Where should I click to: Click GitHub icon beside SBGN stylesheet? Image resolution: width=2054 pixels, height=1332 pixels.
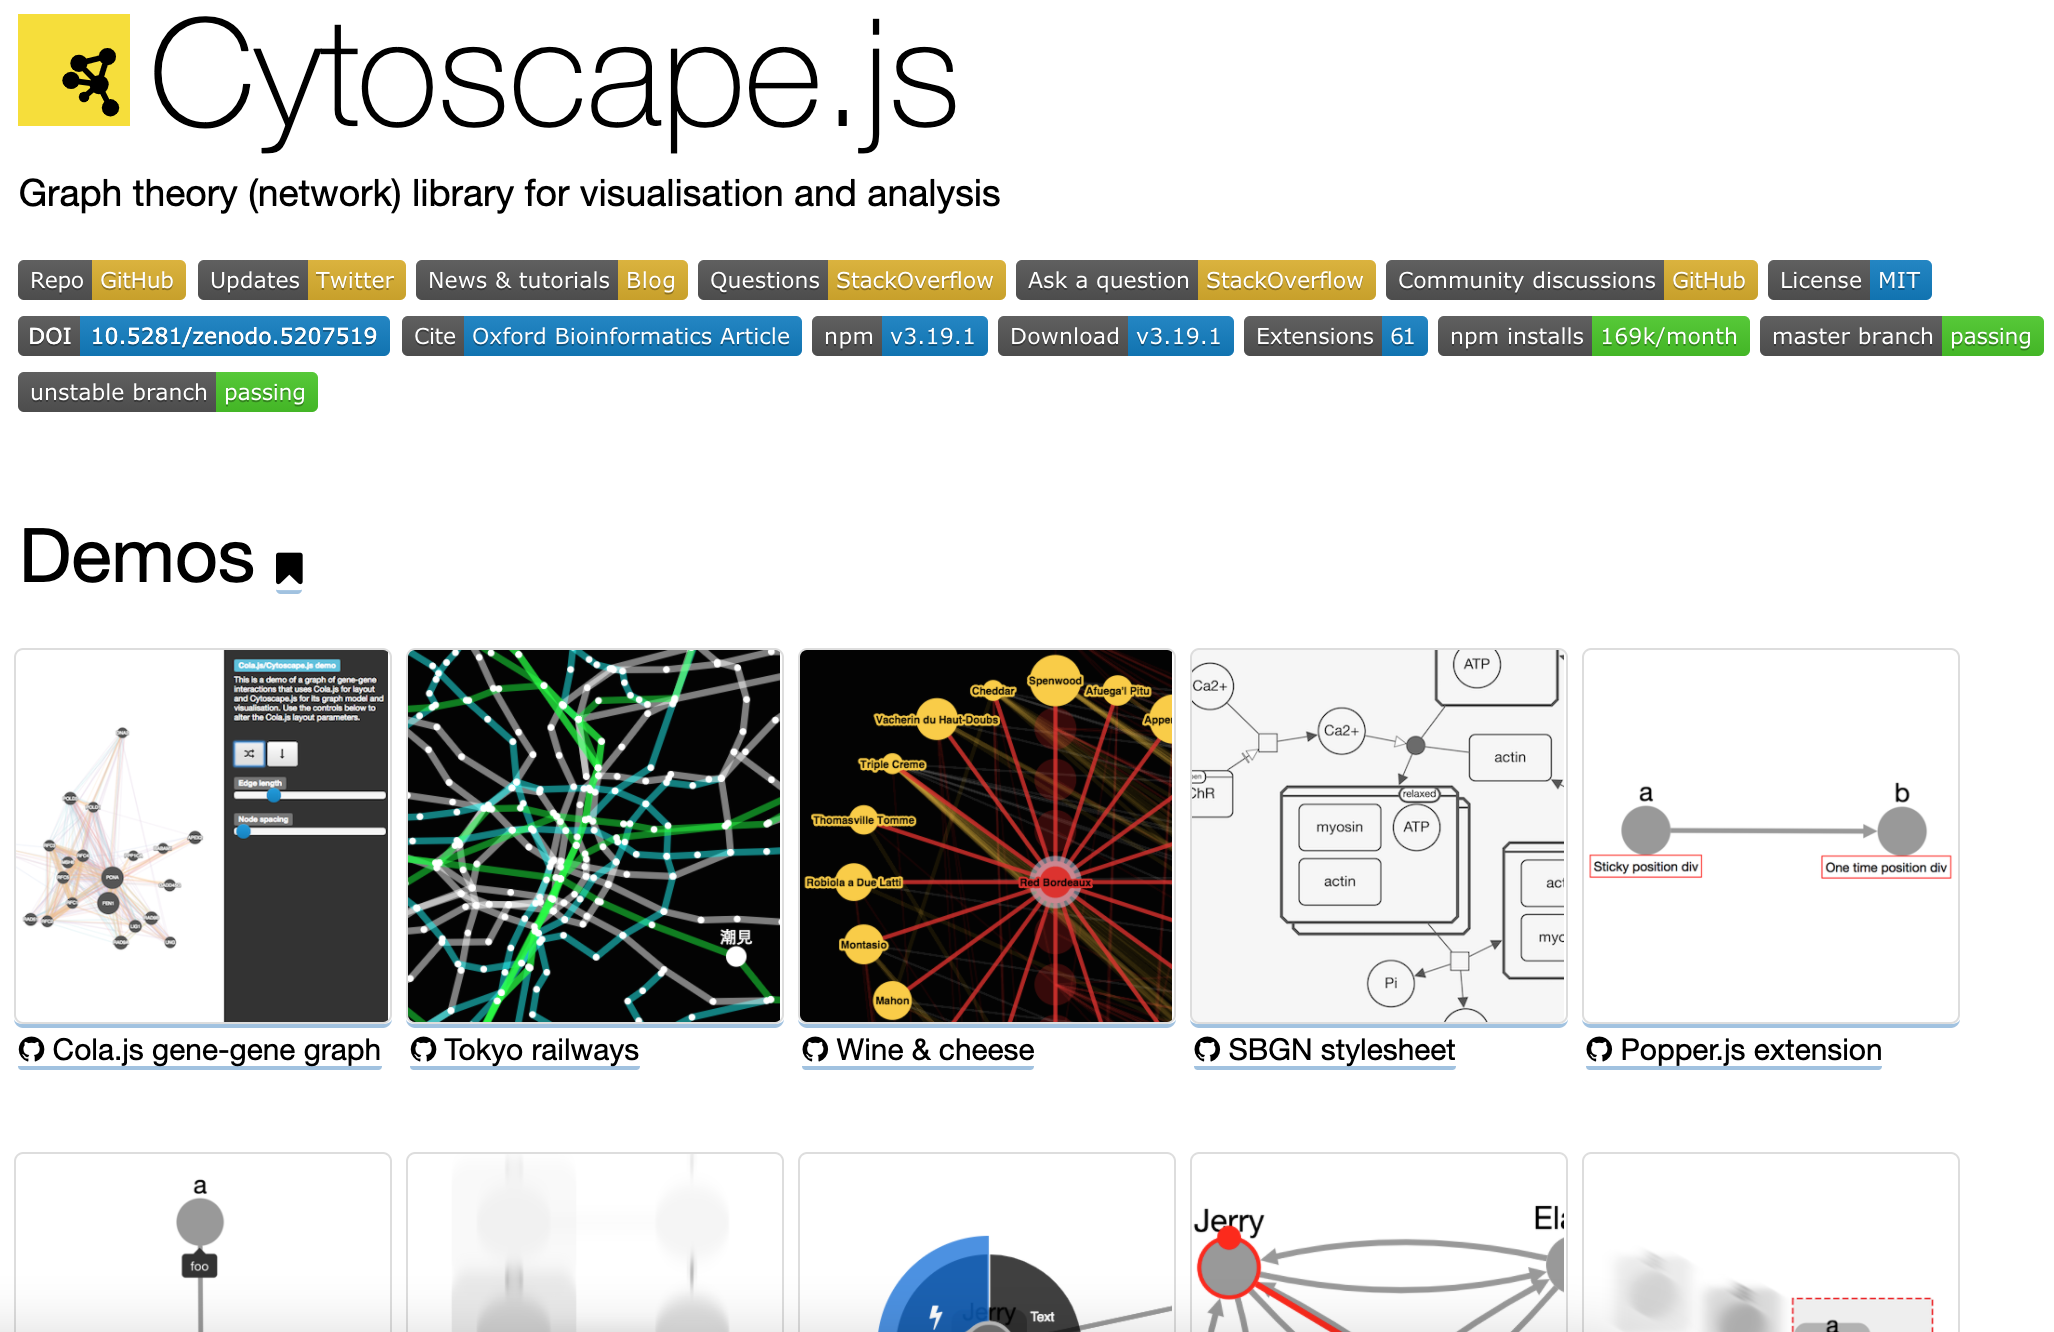pos(1208,1050)
